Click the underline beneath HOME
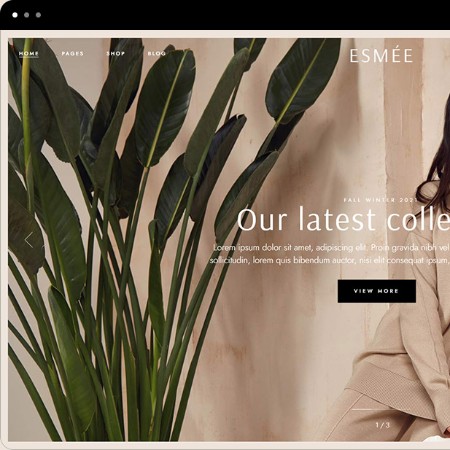 tap(29, 57)
